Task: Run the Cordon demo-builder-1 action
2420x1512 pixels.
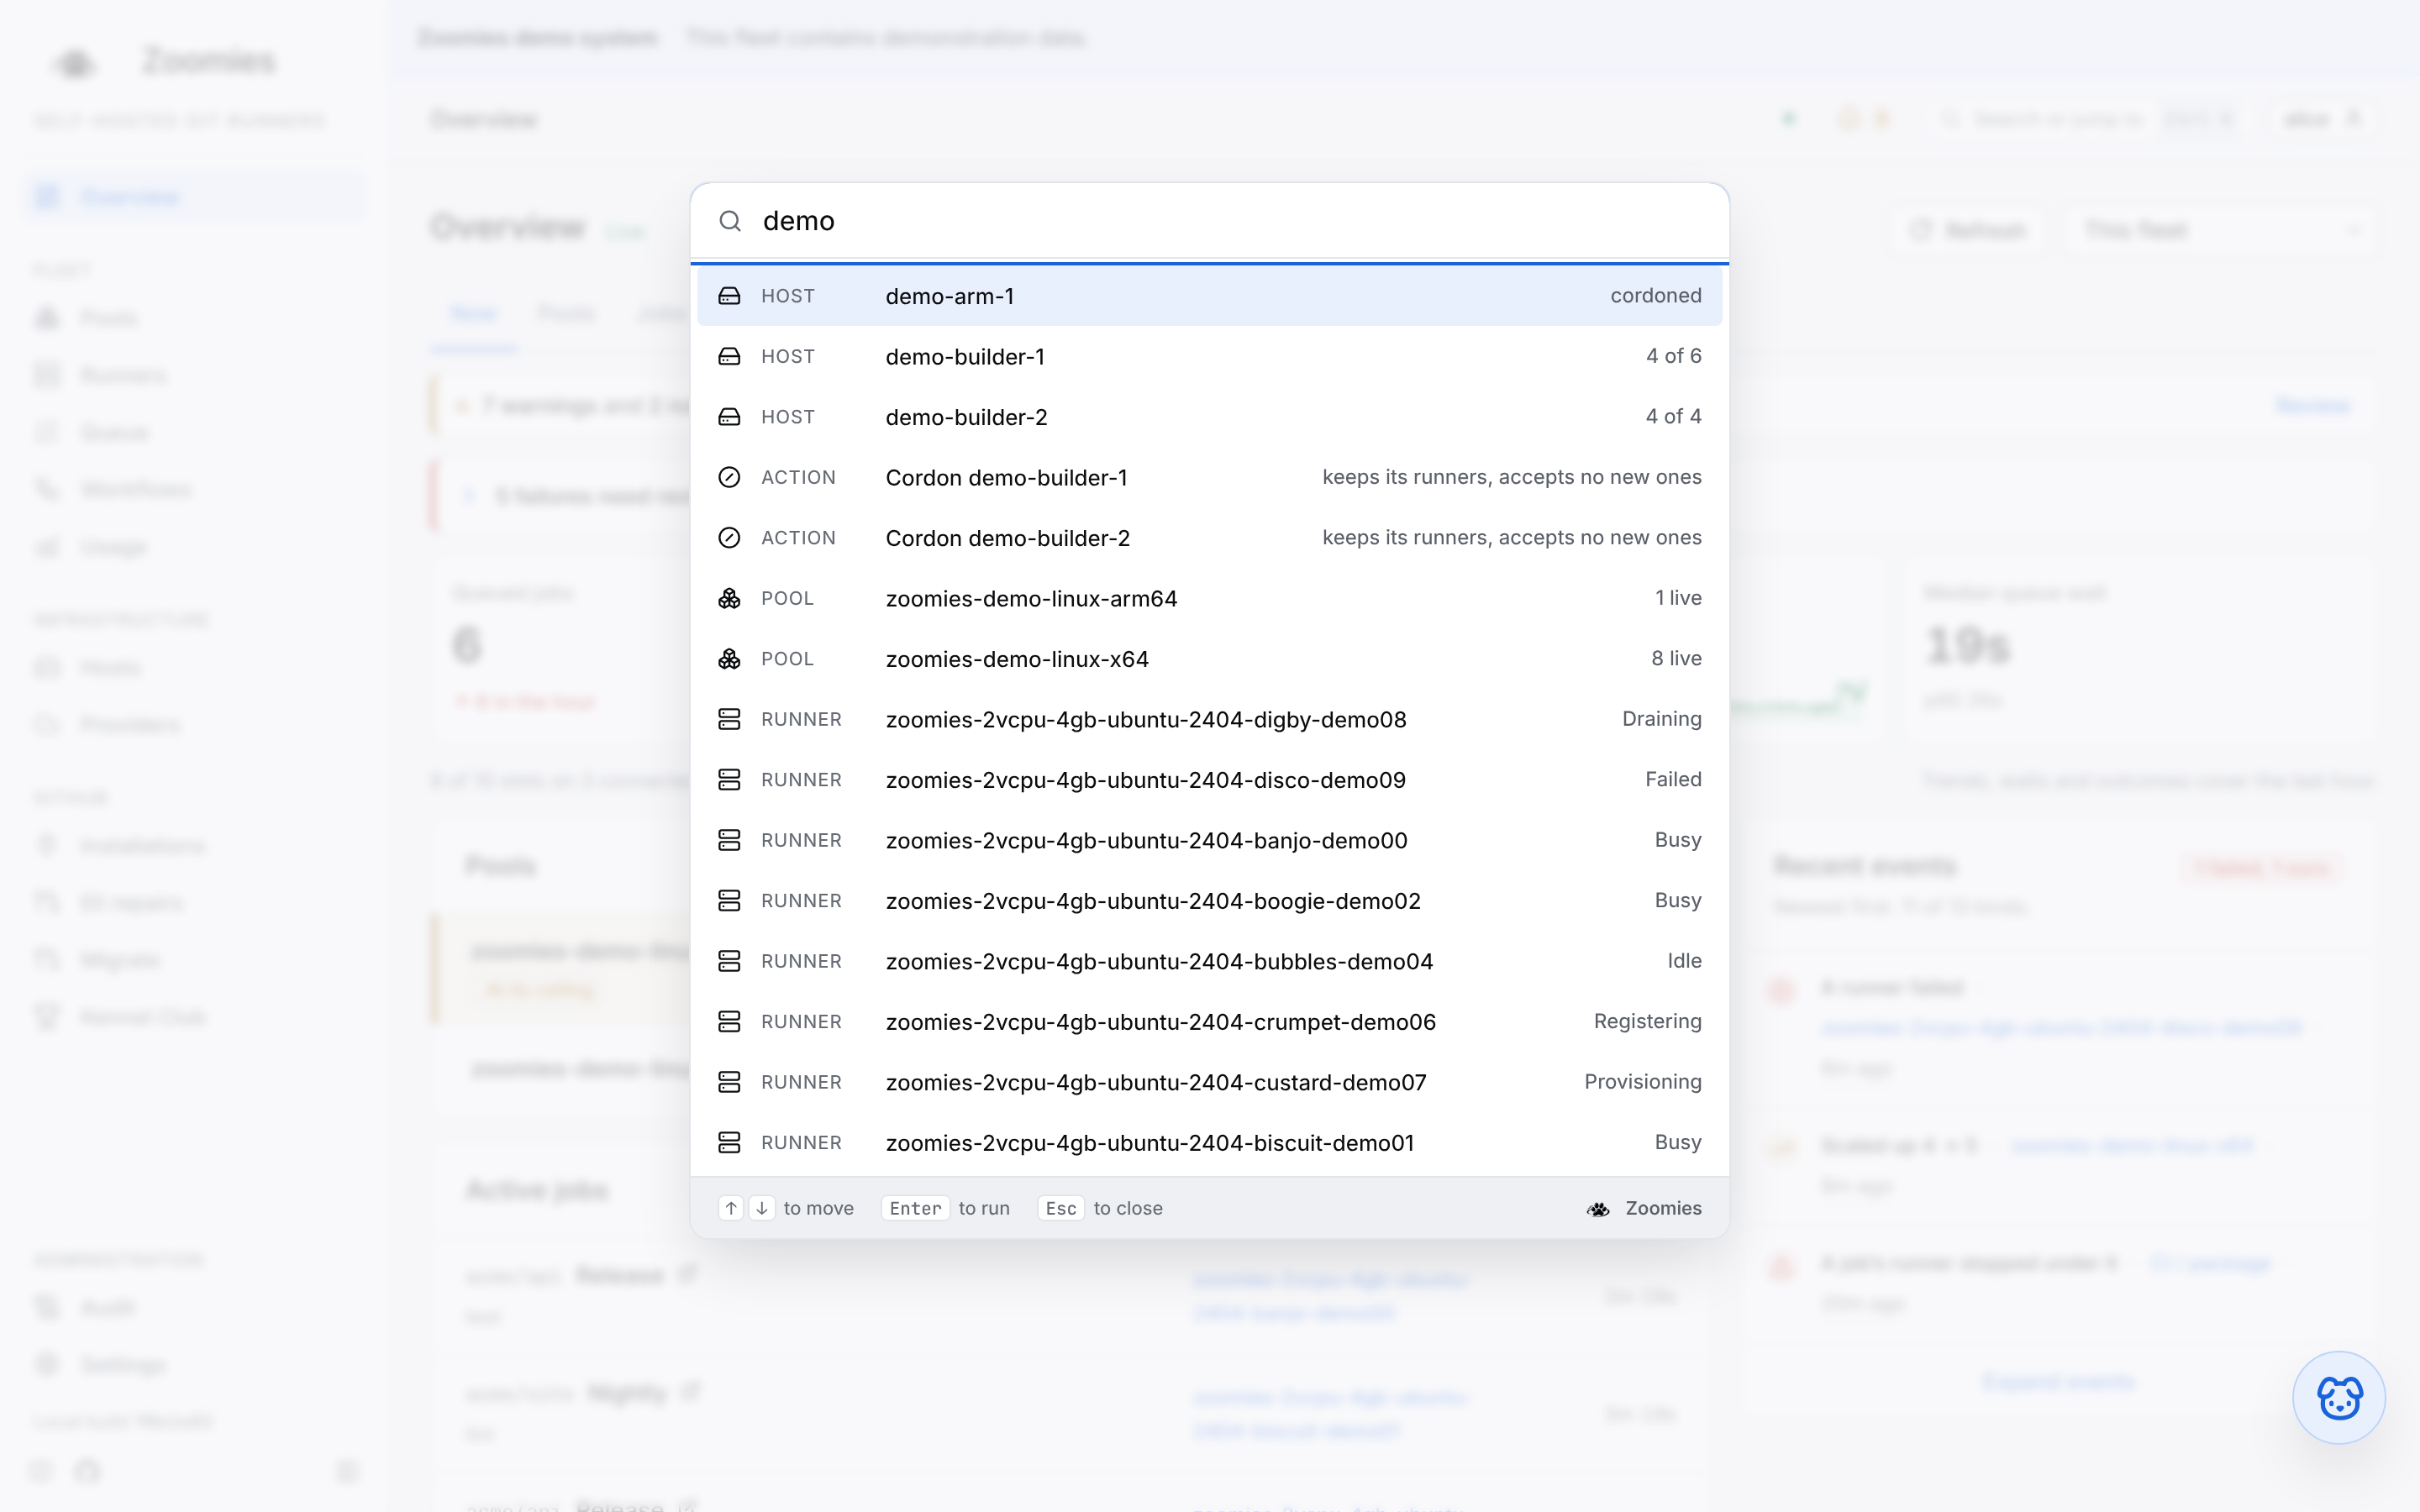Action: tap(1209, 477)
